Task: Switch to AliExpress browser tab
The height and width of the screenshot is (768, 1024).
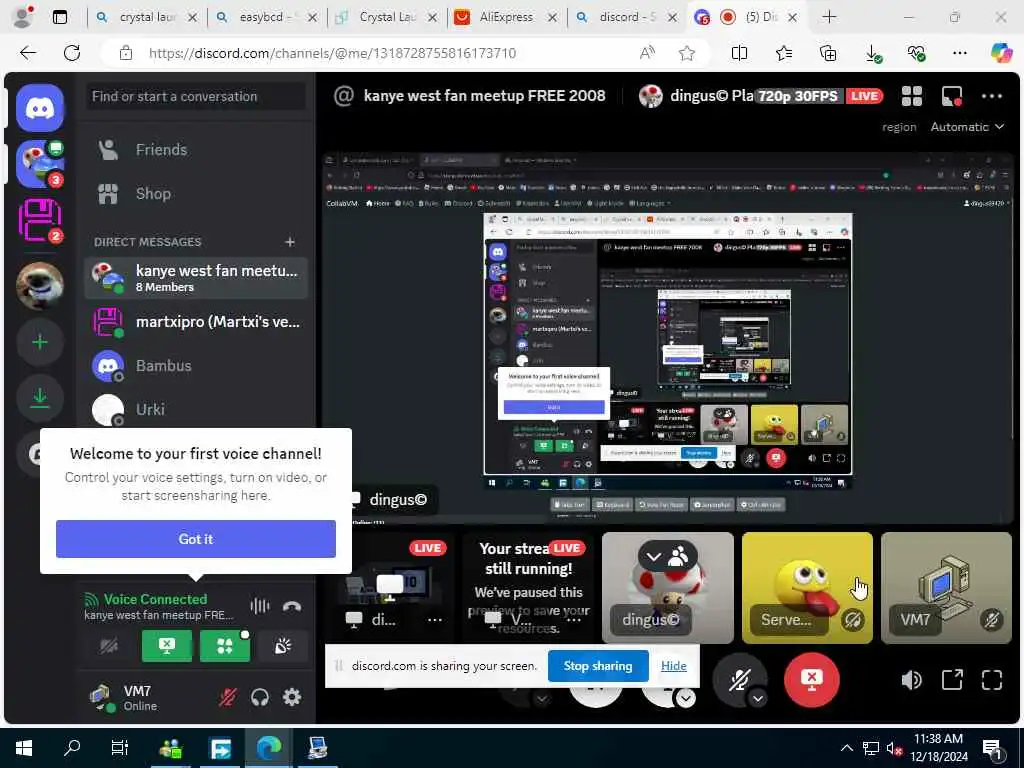Action: 507,17
